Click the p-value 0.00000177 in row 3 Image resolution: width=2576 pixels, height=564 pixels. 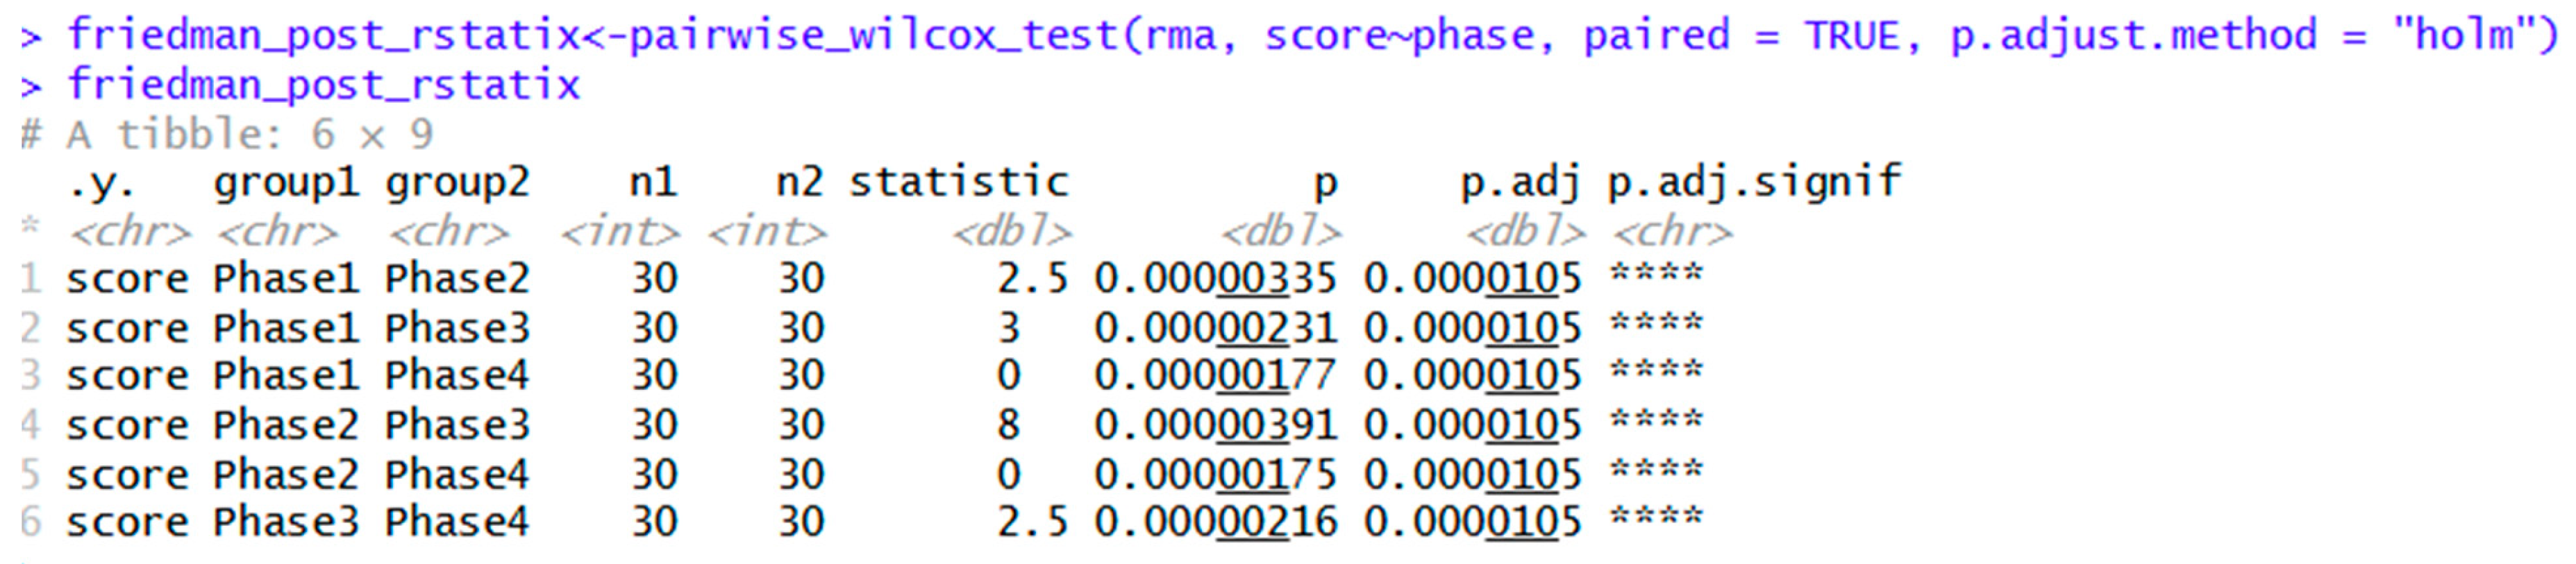[1215, 376]
